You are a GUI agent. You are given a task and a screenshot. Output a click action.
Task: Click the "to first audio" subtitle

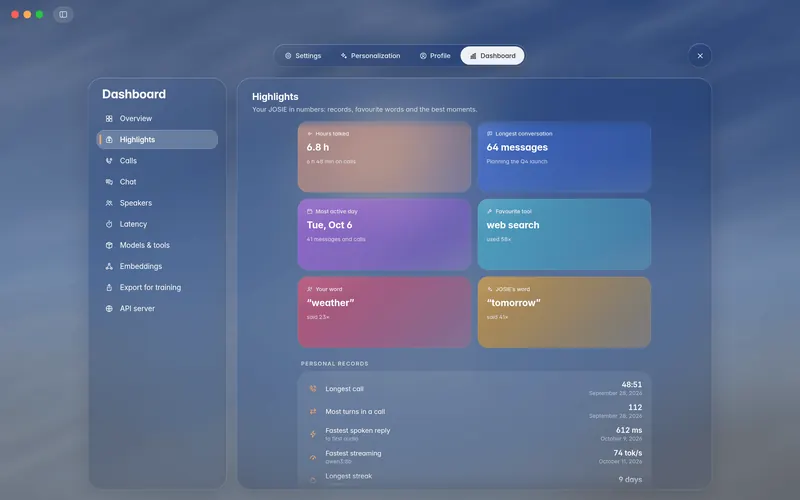pyautogui.click(x=342, y=439)
